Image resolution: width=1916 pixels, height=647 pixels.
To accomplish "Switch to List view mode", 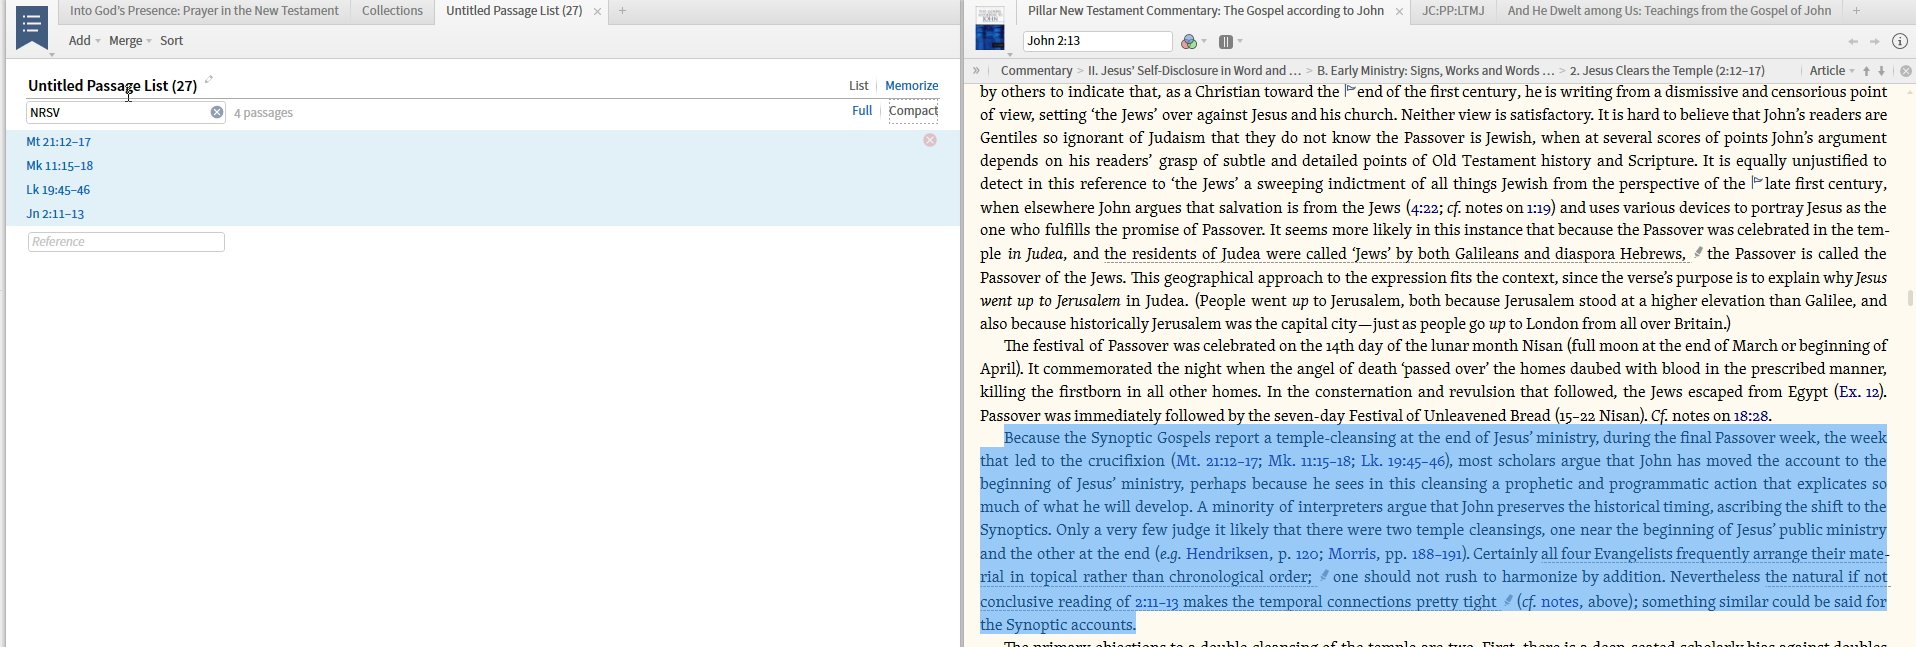I will pyautogui.click(x=858, y=86).
